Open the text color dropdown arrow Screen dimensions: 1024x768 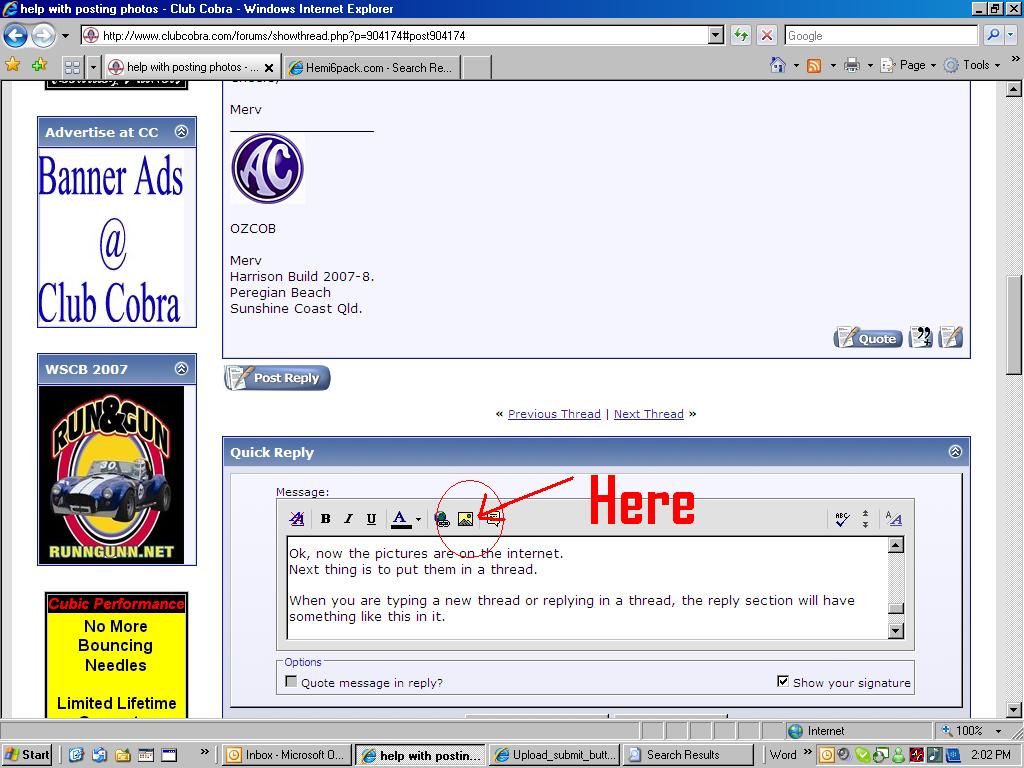pyautogui.click(x=418, y=520)
